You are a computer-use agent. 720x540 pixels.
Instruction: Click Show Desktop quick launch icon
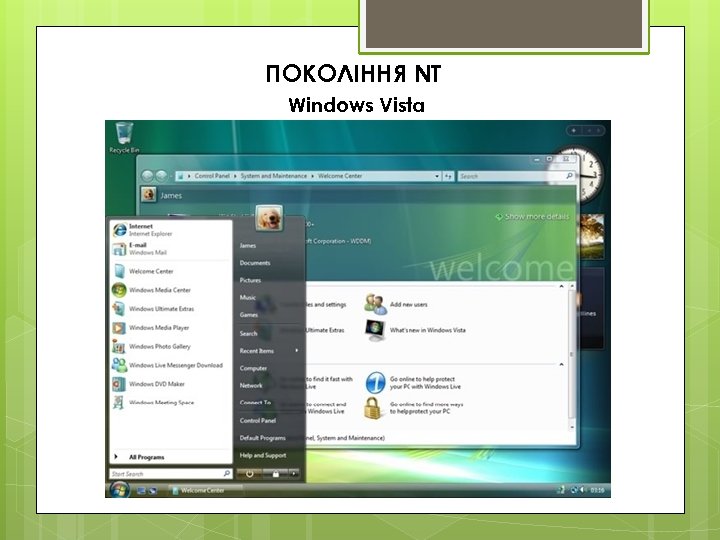pyautogui.click(x=141, y=490)
